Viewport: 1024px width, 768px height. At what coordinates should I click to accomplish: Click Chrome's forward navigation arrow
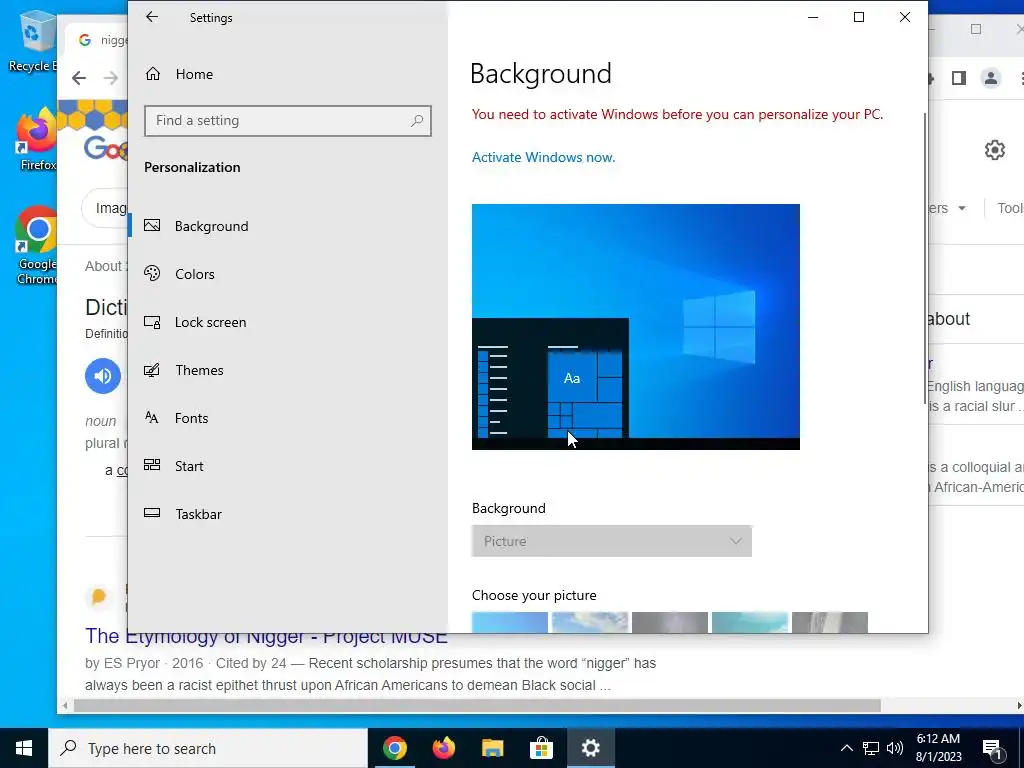(111, 78)
